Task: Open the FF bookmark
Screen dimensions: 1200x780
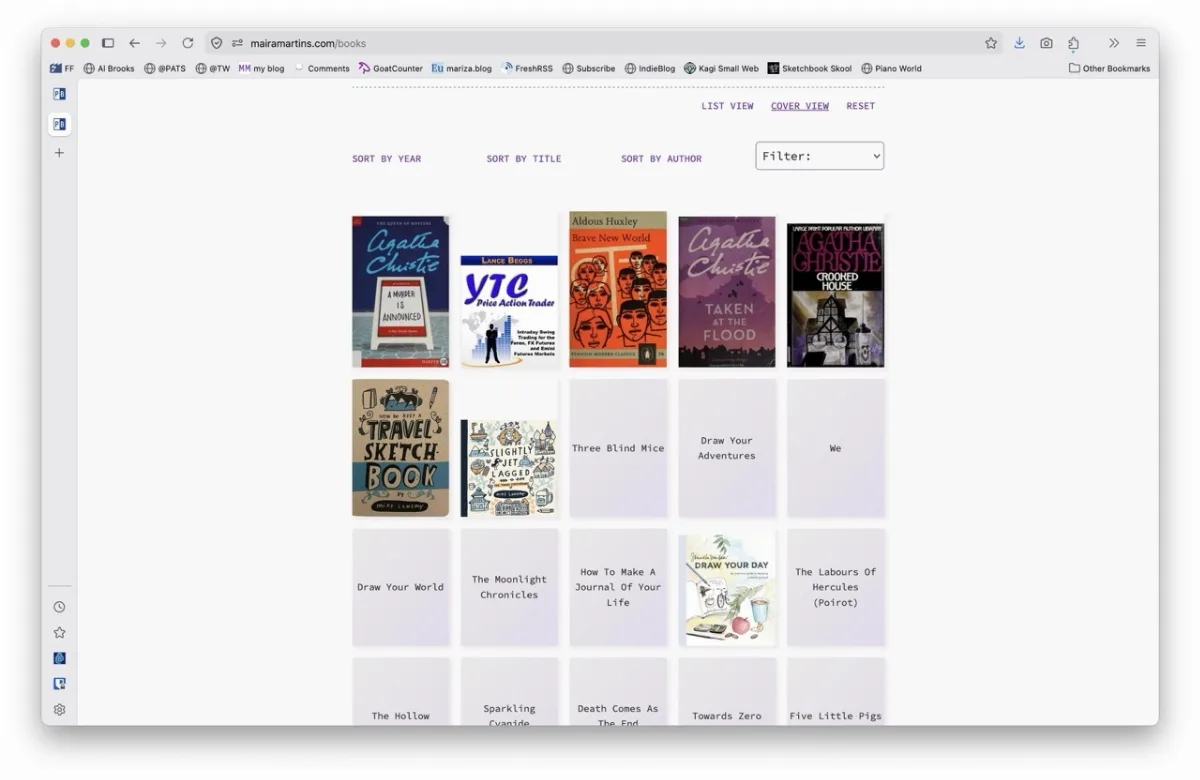Action: [x=62, y=69]
